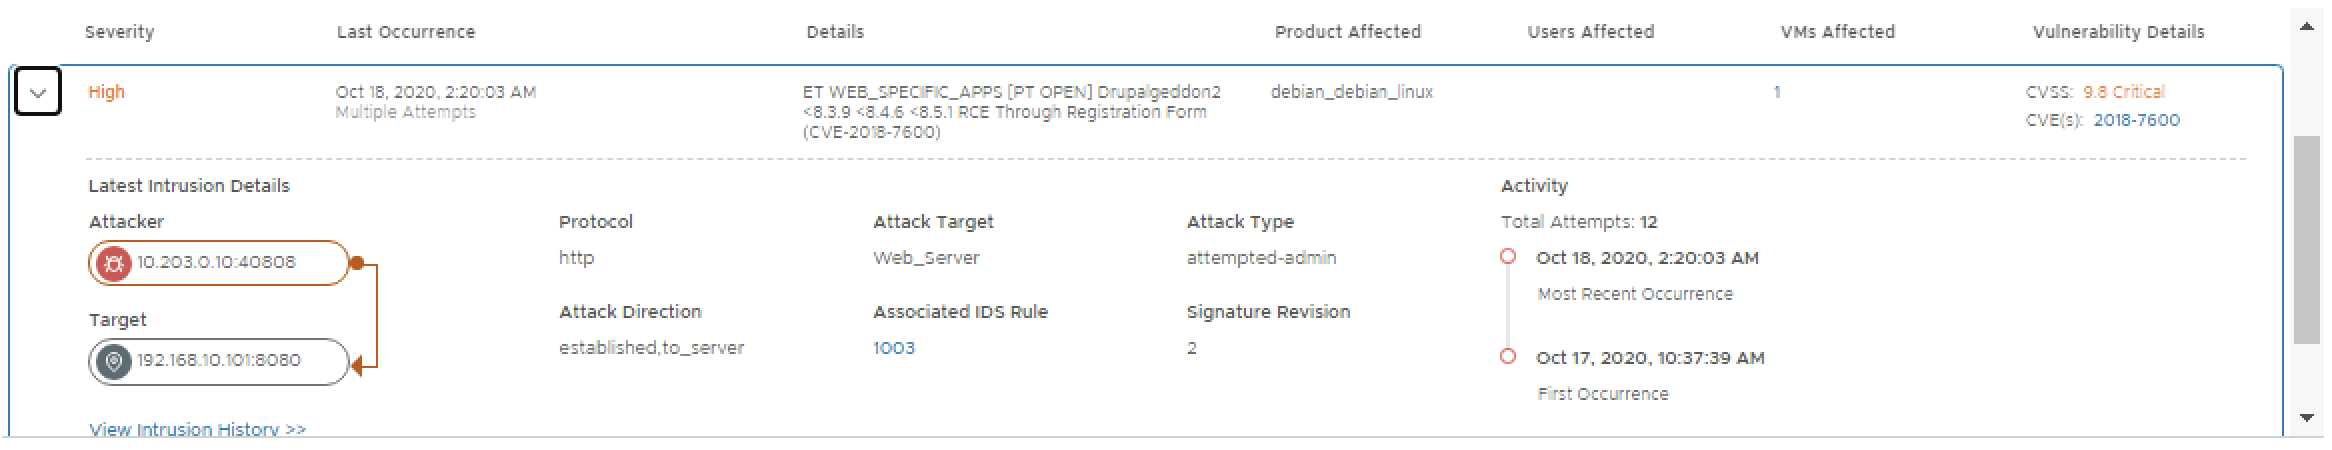Click the arrowhead pointing to the target

click(x=357, y=365)
